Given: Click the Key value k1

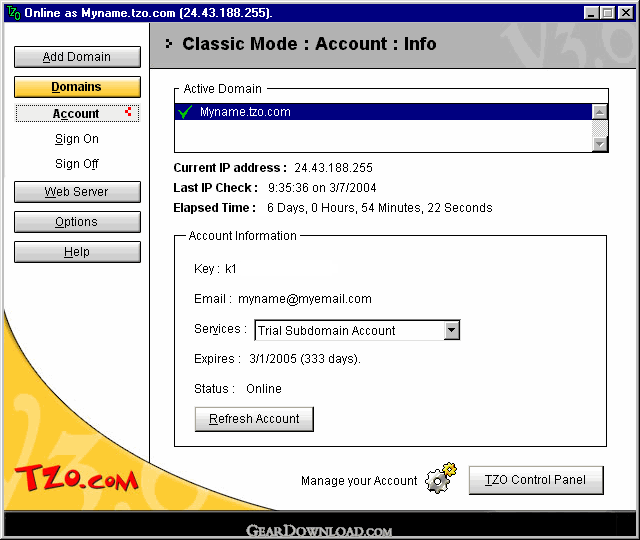Looking at the screenshot, I should pyautogui.click(x=231, y=269).
